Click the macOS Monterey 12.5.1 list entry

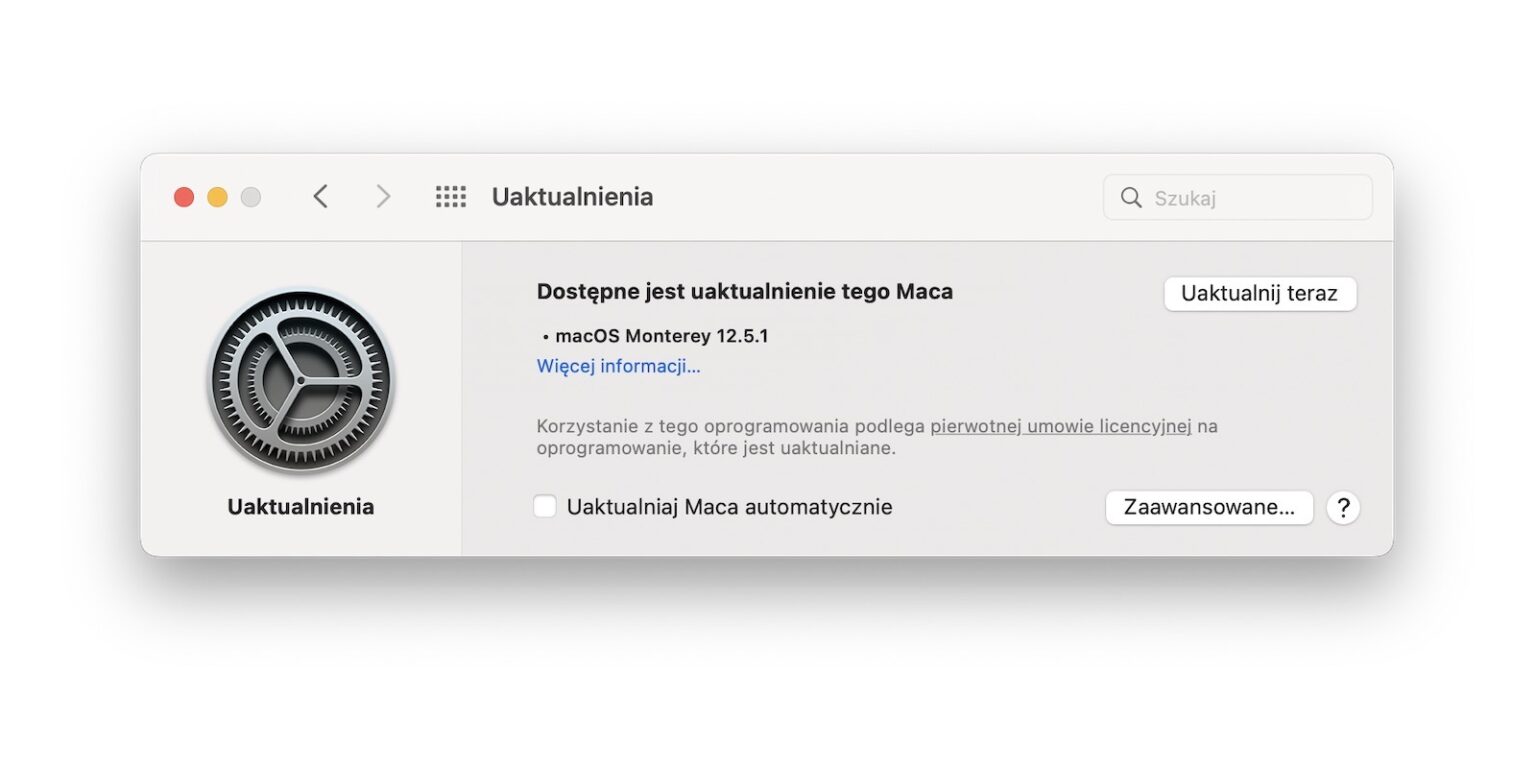tap(660, 335)
